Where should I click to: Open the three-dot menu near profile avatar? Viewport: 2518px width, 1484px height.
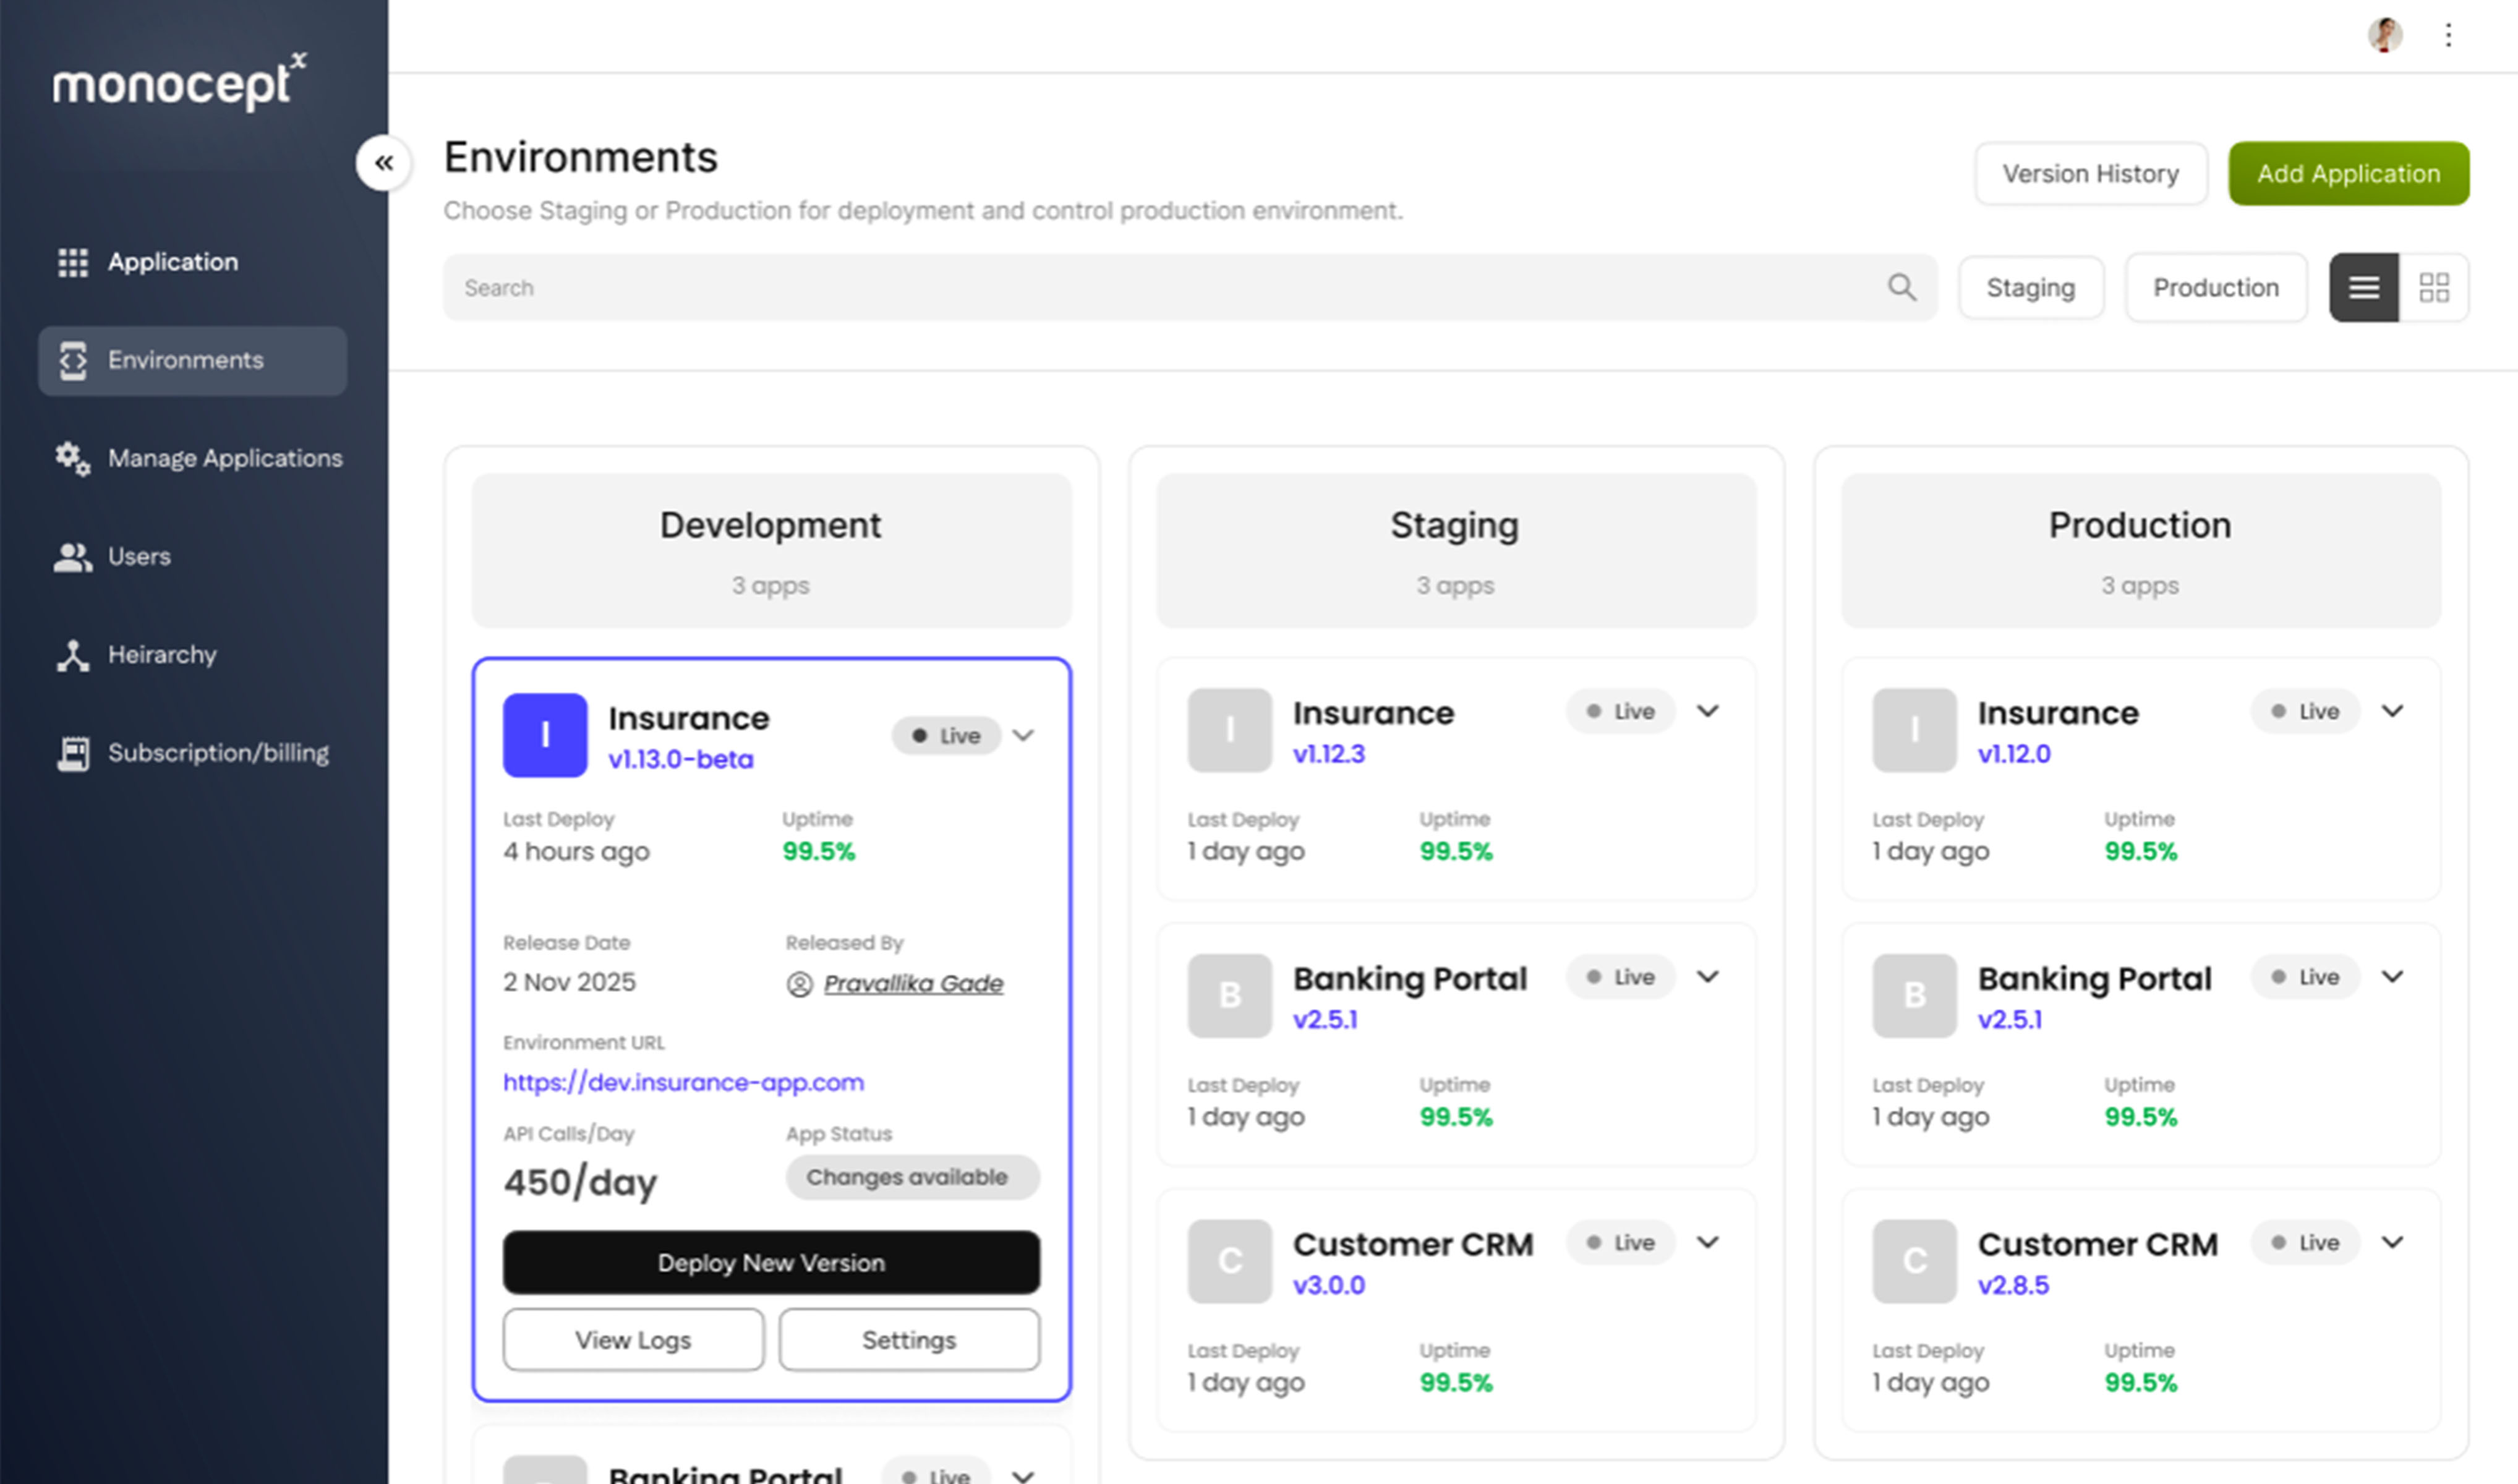click(x=2449, y=35)
